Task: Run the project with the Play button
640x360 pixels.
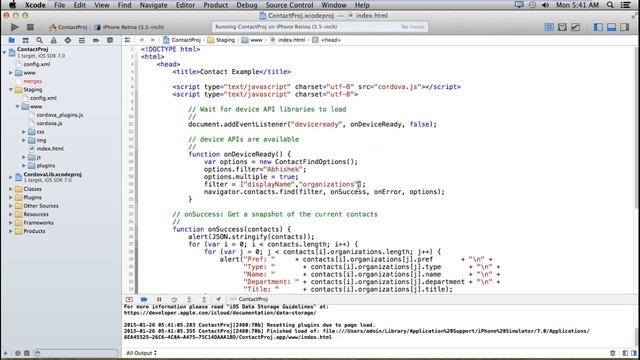Action: (15, 27)
